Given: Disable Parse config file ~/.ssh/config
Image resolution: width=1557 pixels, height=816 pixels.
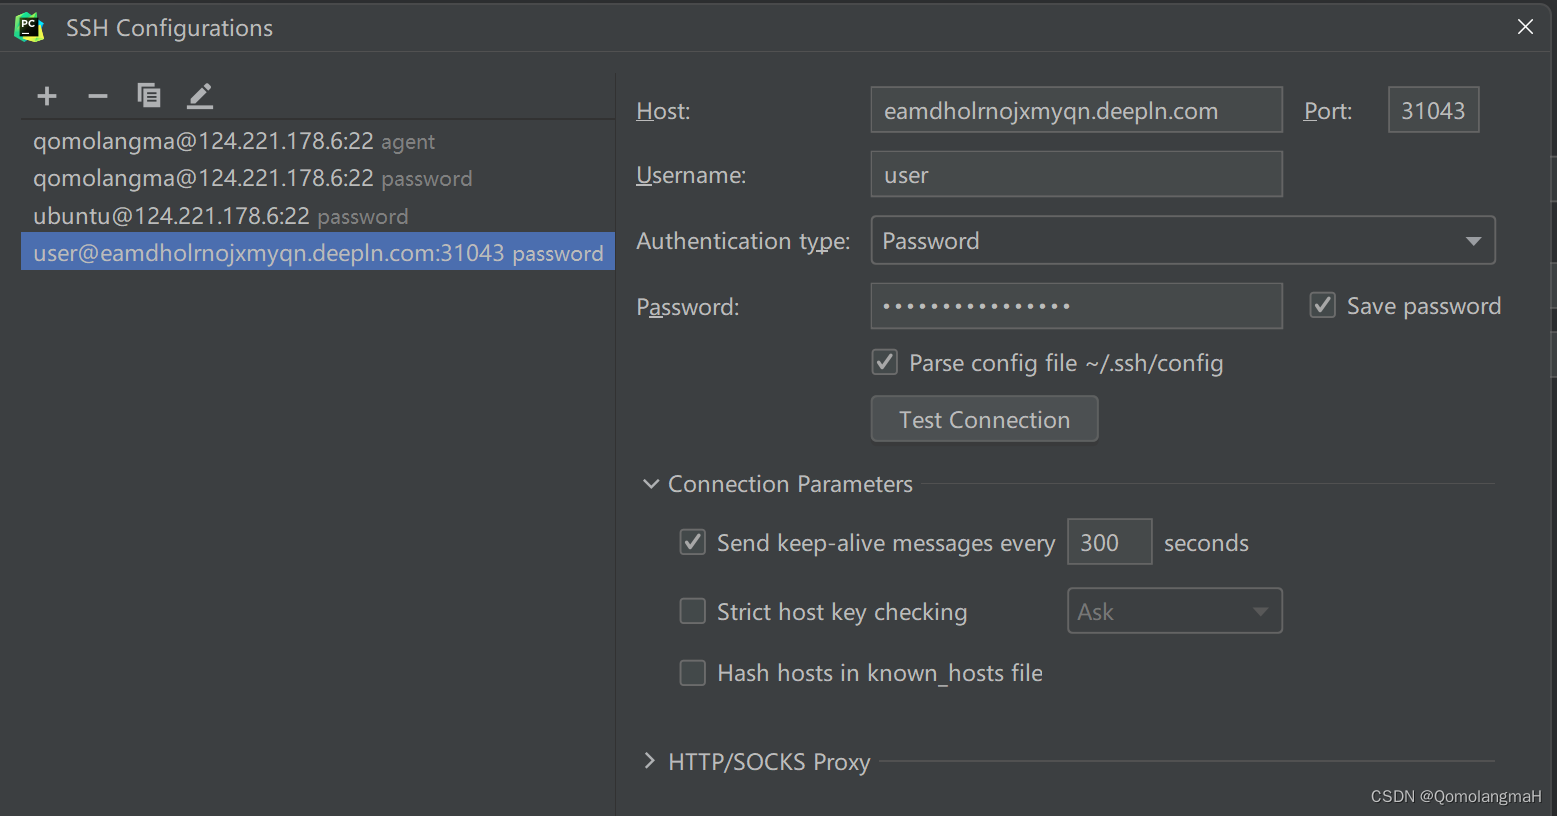Looking at the screenshot, I should click(x=884, y=362).
